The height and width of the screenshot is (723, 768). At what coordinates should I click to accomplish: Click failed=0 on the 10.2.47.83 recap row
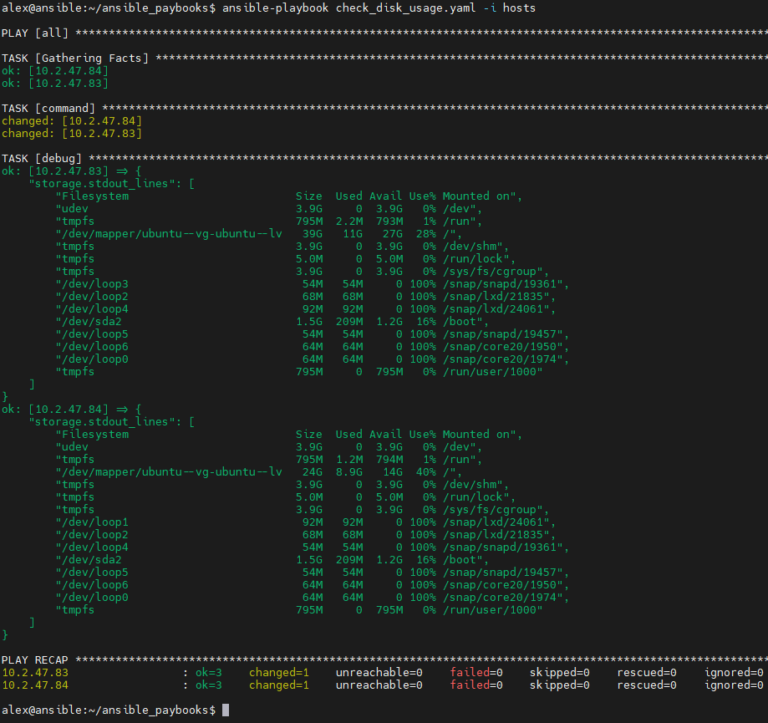click(x=476, y=673)
